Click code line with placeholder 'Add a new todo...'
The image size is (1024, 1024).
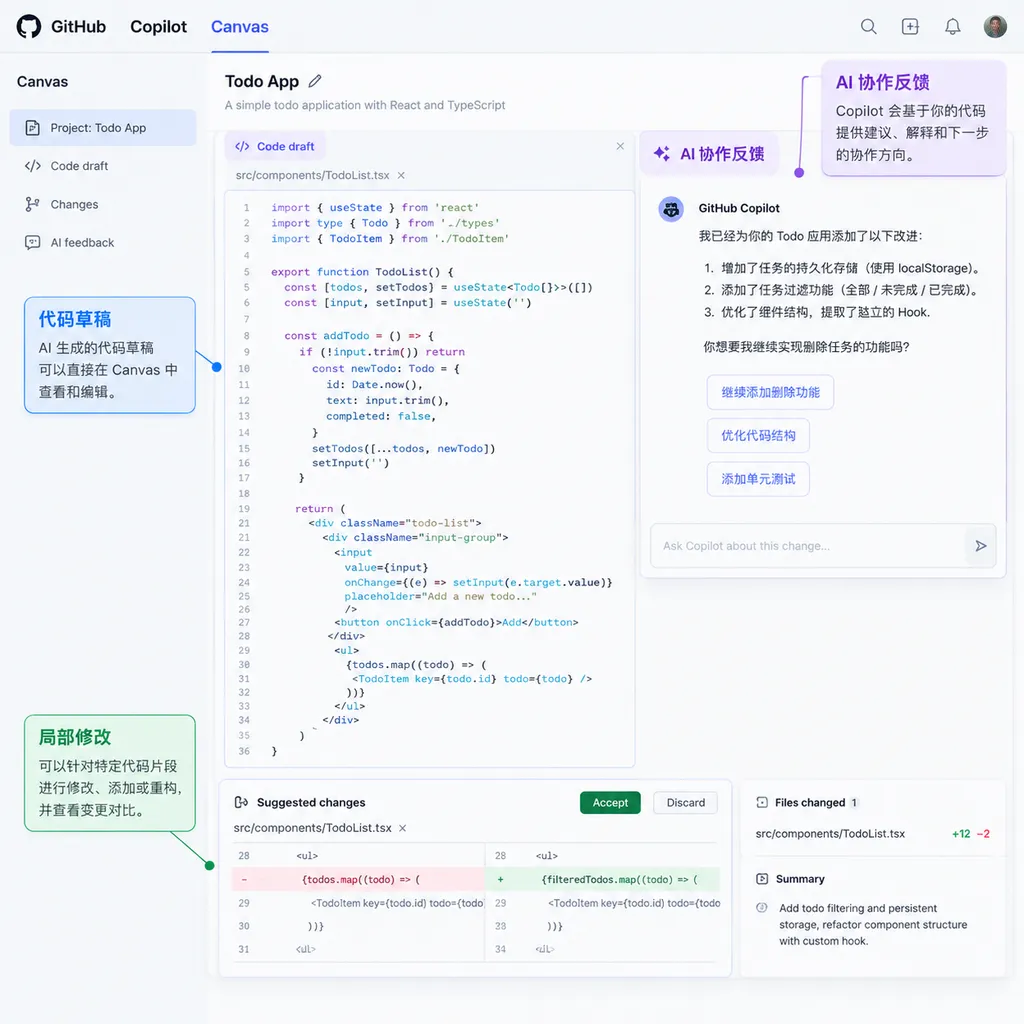[x=440, y=596]
